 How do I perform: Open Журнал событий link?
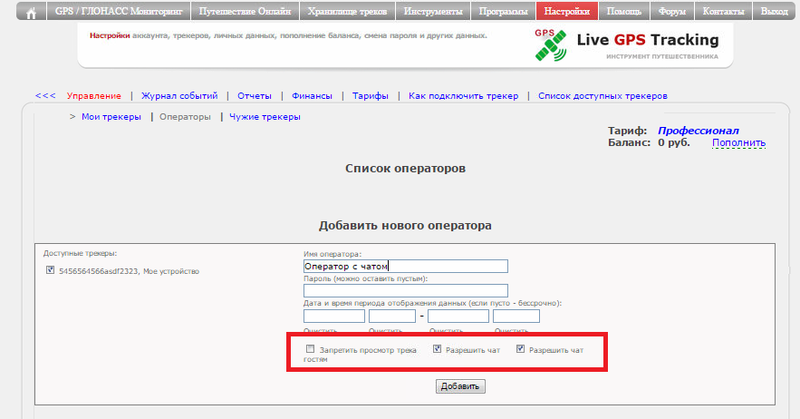click(x=179, y=96)
